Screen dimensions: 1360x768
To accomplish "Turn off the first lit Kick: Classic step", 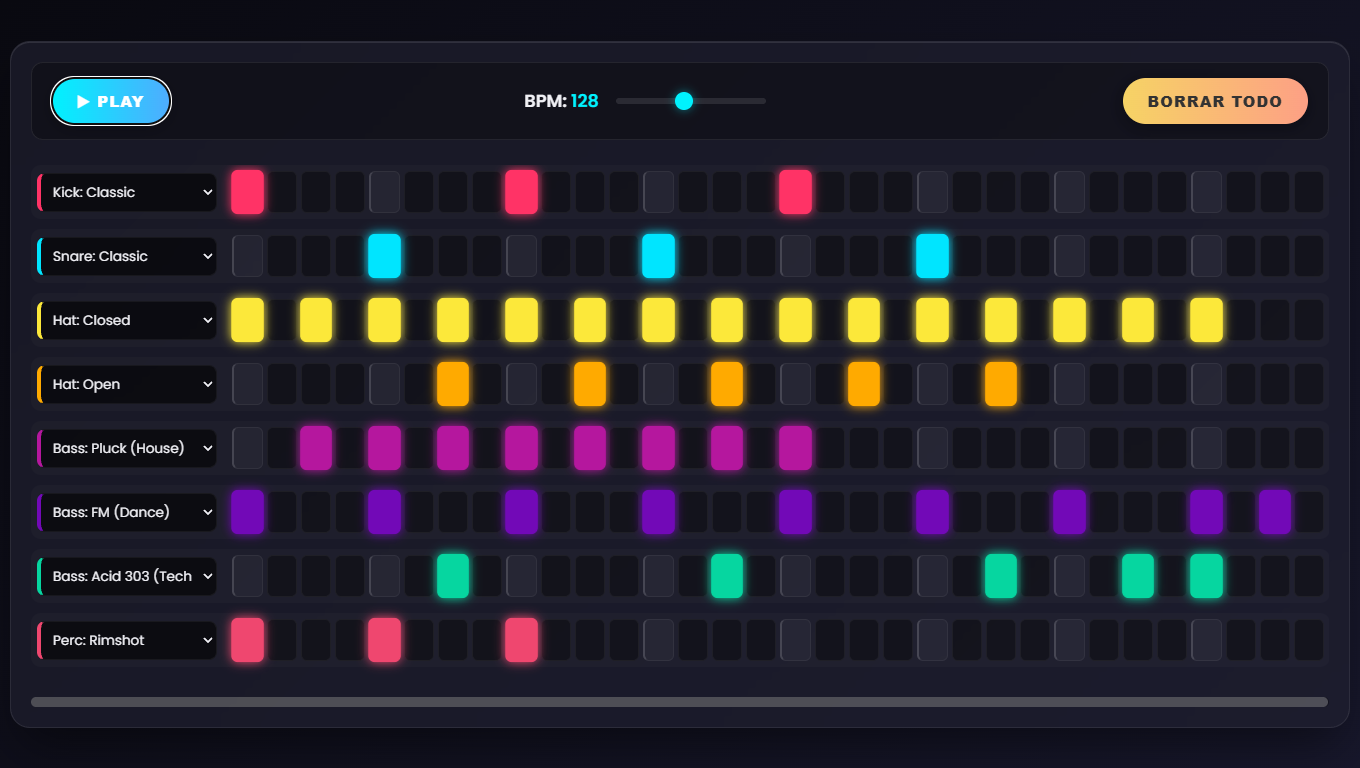I will tap(248, 192).
